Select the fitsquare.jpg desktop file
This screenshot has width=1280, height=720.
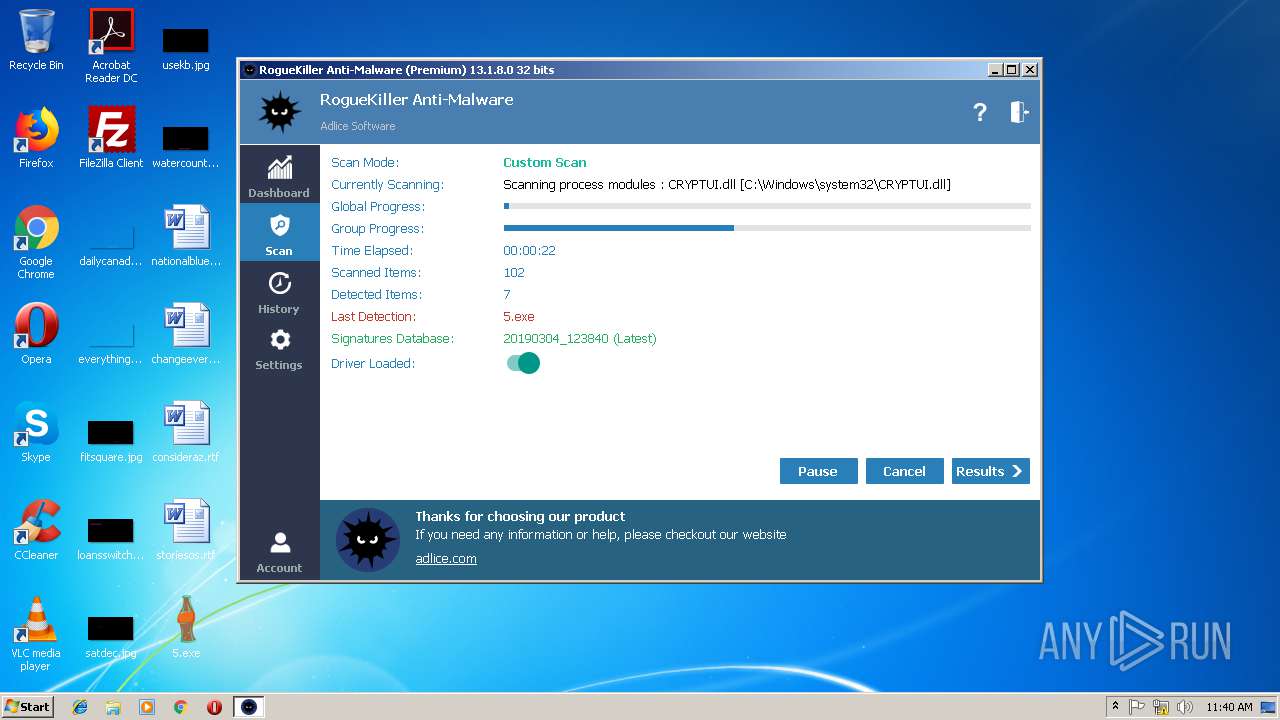(x=111, y=440)
